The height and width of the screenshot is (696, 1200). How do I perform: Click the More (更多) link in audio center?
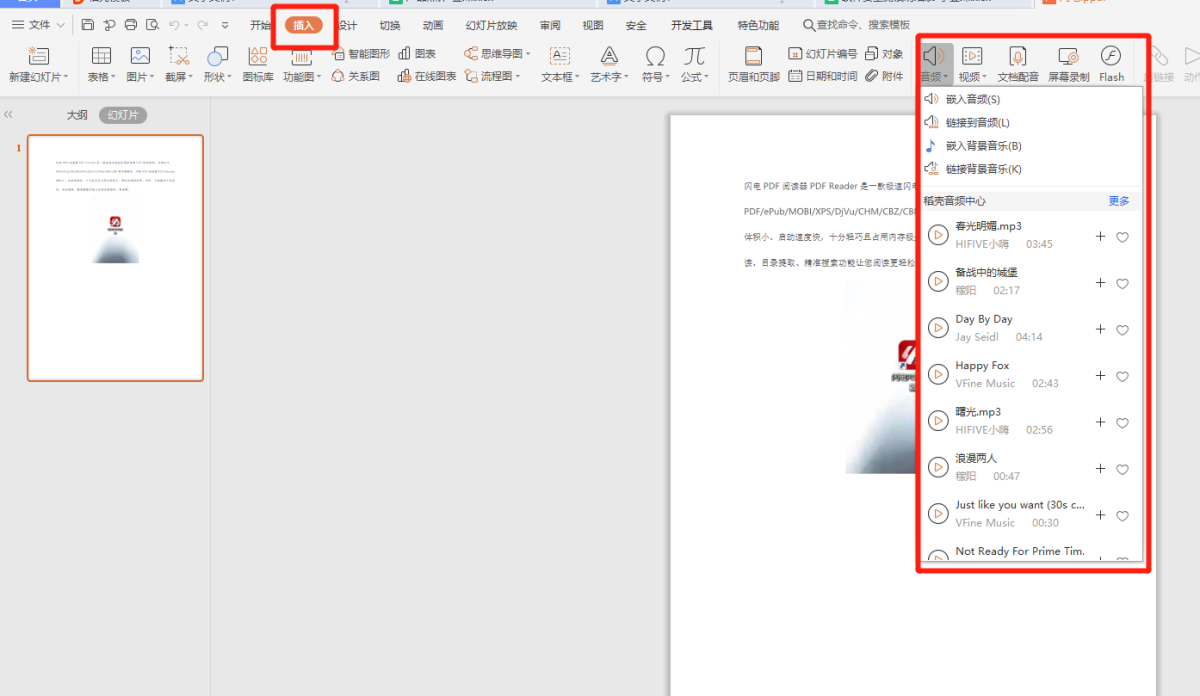pos(1119,201)
